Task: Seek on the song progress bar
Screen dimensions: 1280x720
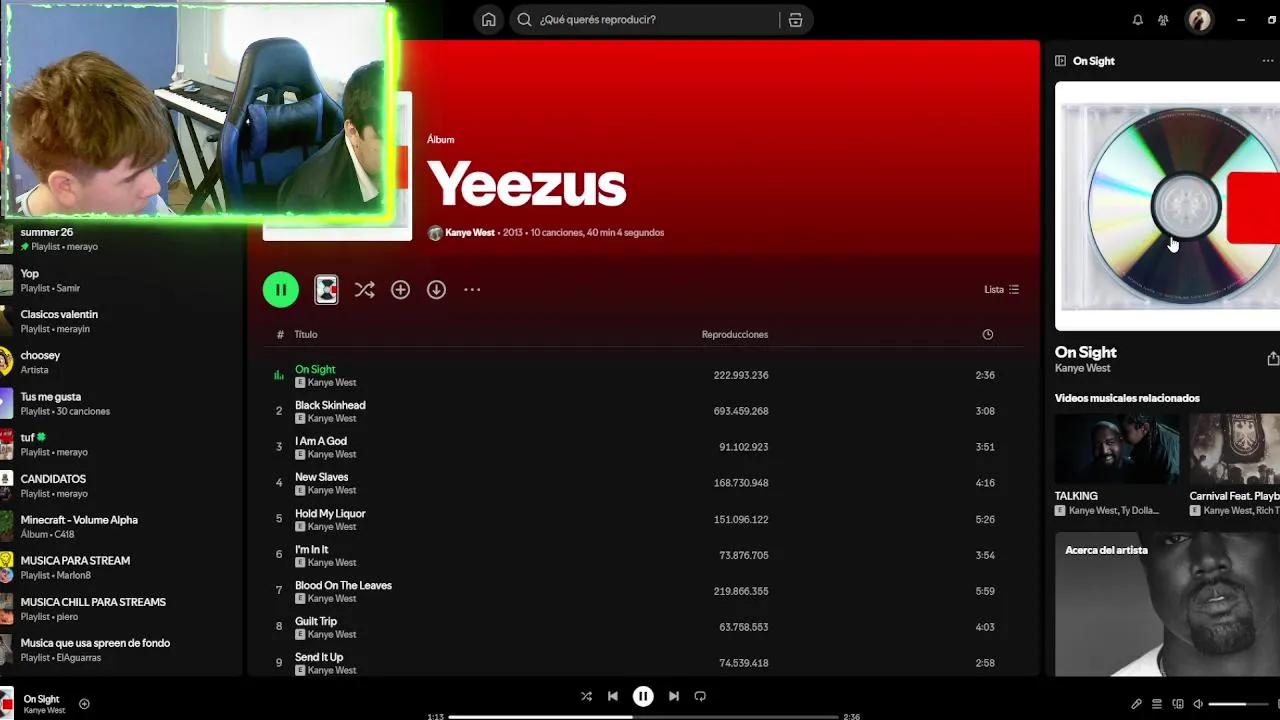Action: 643,717
